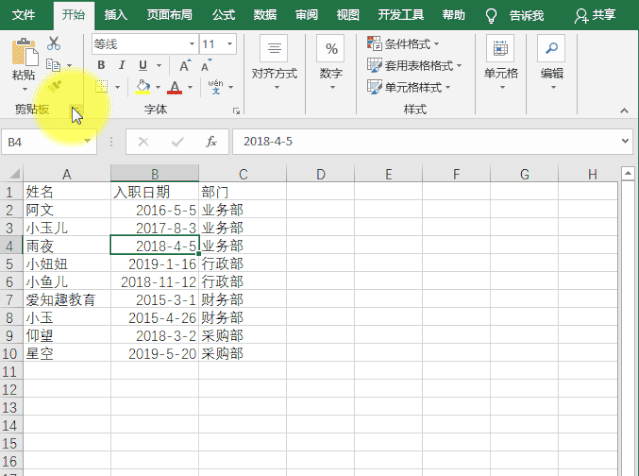This screenshot has width=639, height=476.
Task: Open fill color dropdown arrow
Action: click(158, 87)
